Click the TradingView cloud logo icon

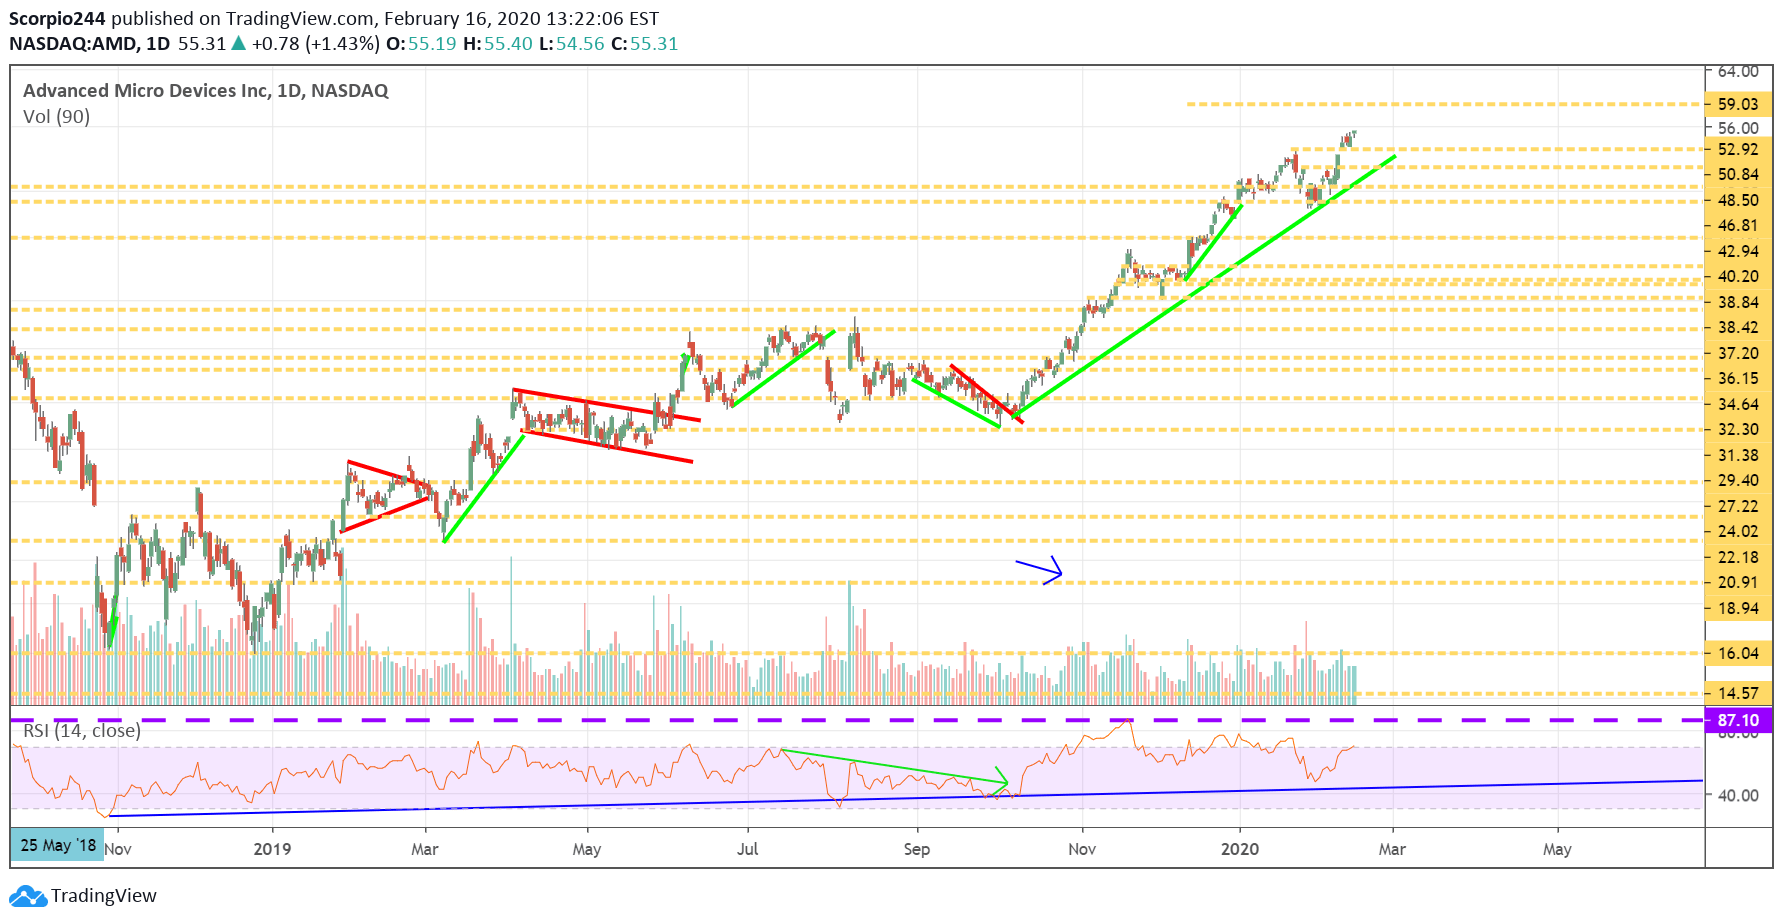28,896
